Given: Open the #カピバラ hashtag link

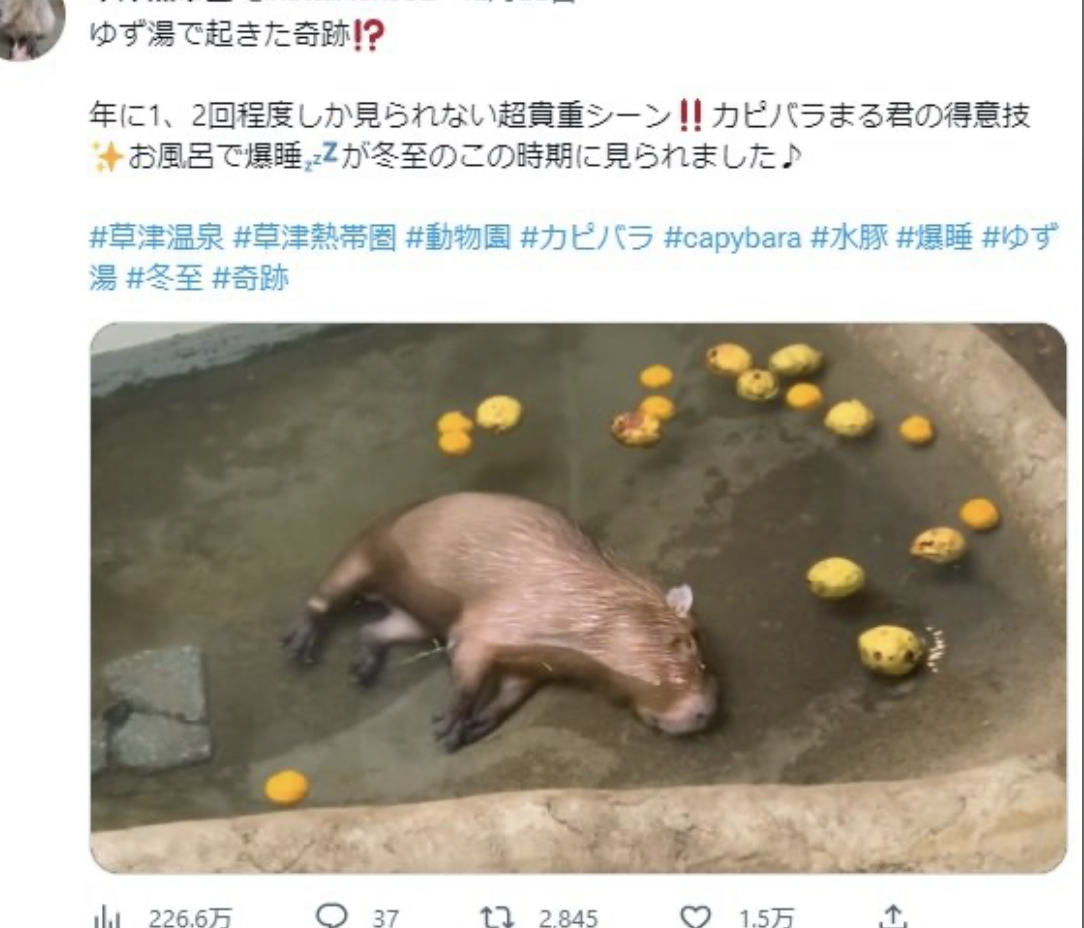Looking at the screenshot, I should pos(587,237).
